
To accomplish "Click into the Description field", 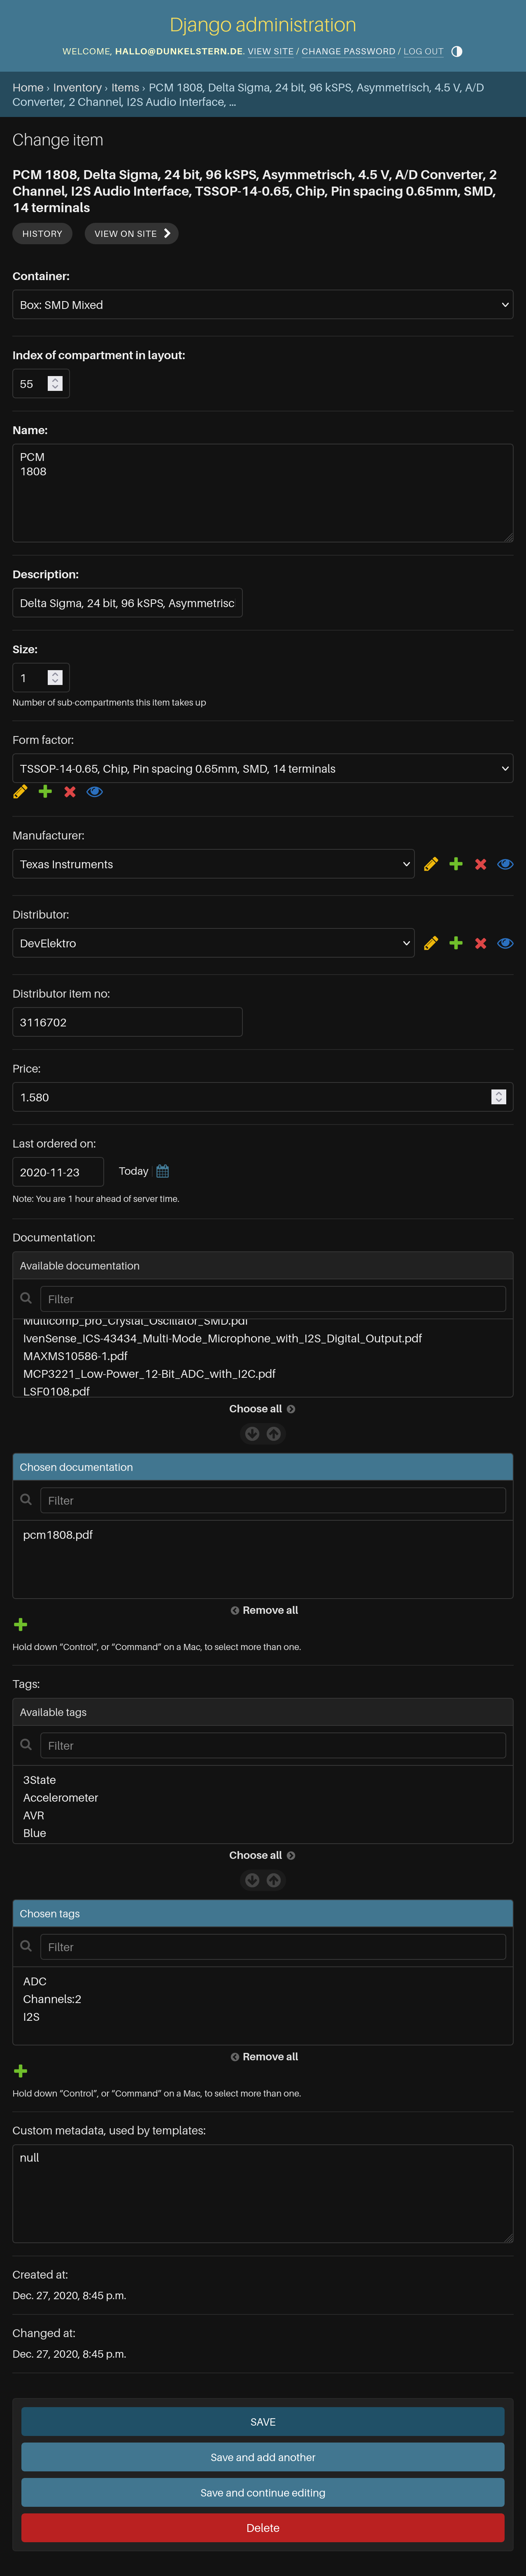I will click(127, 603).
